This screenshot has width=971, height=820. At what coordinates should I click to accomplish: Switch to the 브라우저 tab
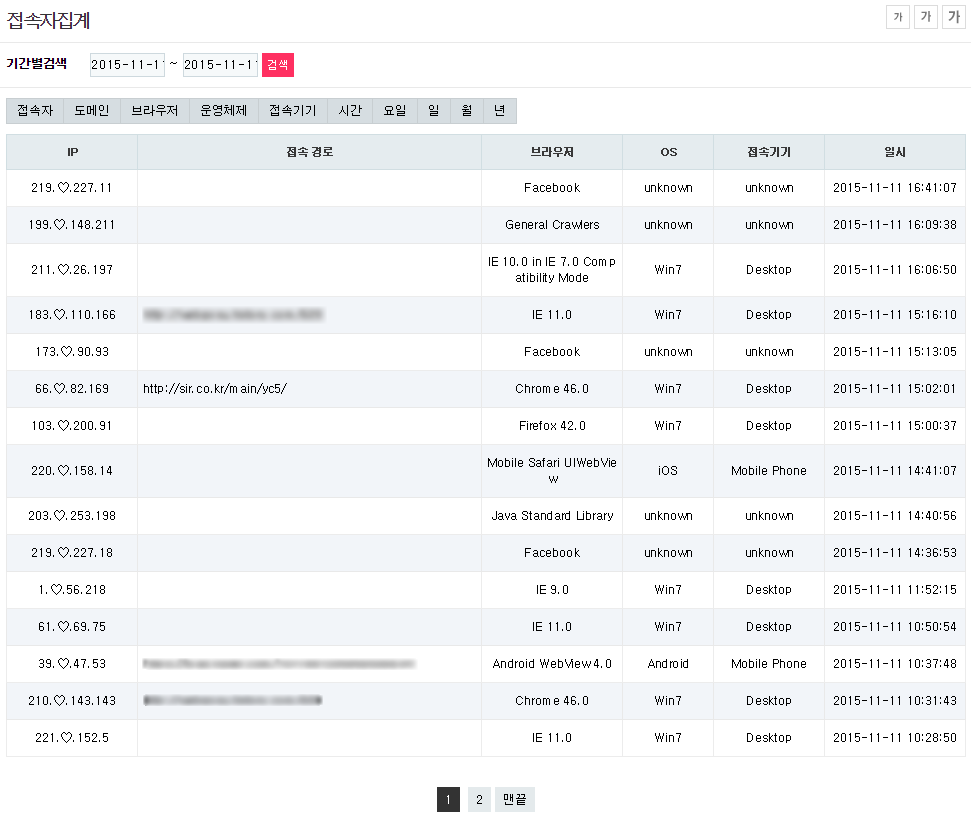(155, 111)
